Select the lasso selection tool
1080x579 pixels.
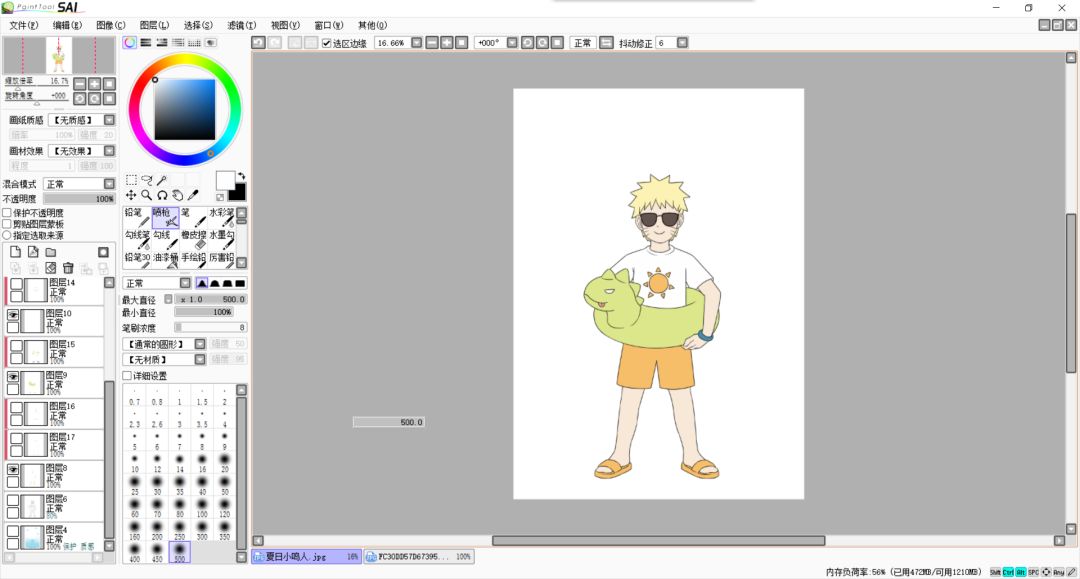tap(147, 180)
